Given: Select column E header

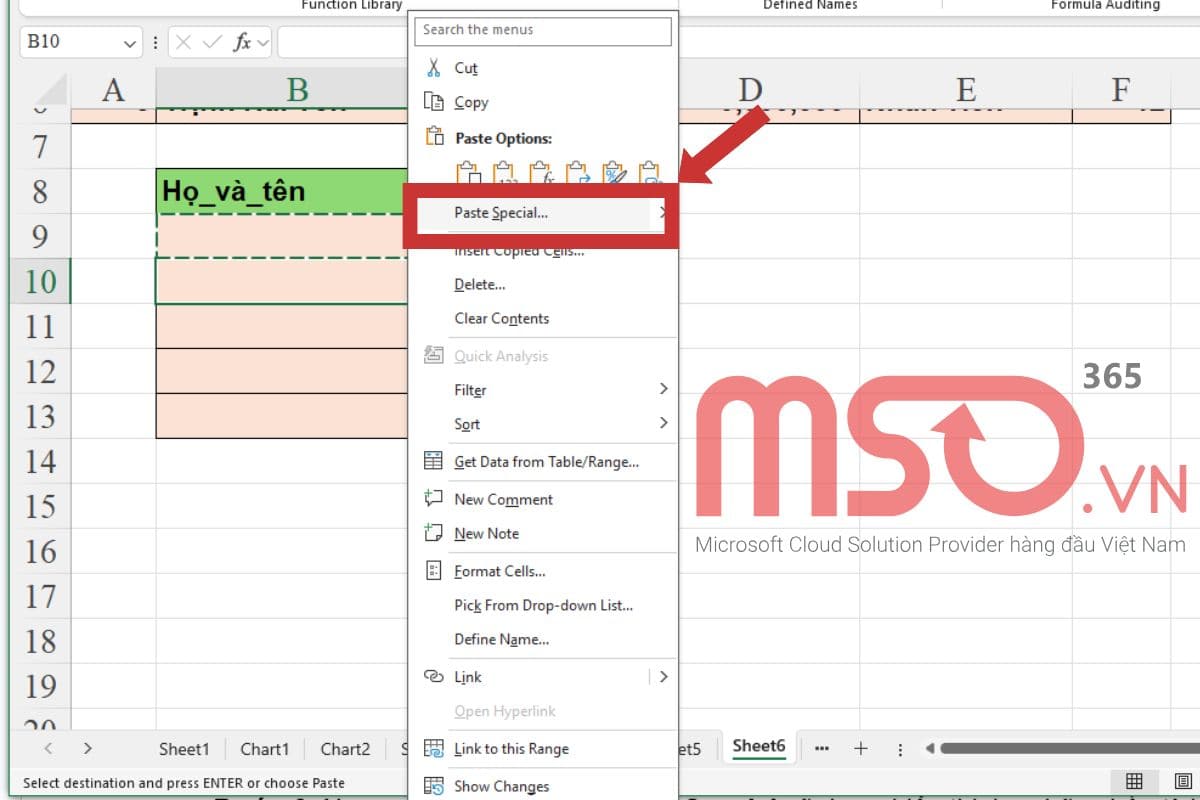Looking at the screenshot, I should (x=966, y=90).
